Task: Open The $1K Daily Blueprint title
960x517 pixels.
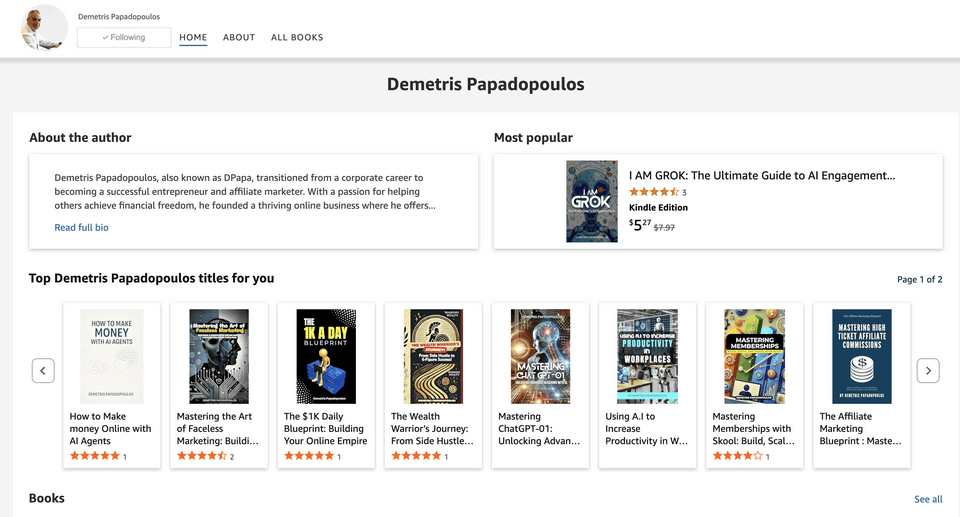Action: click(x=325, y=428)
